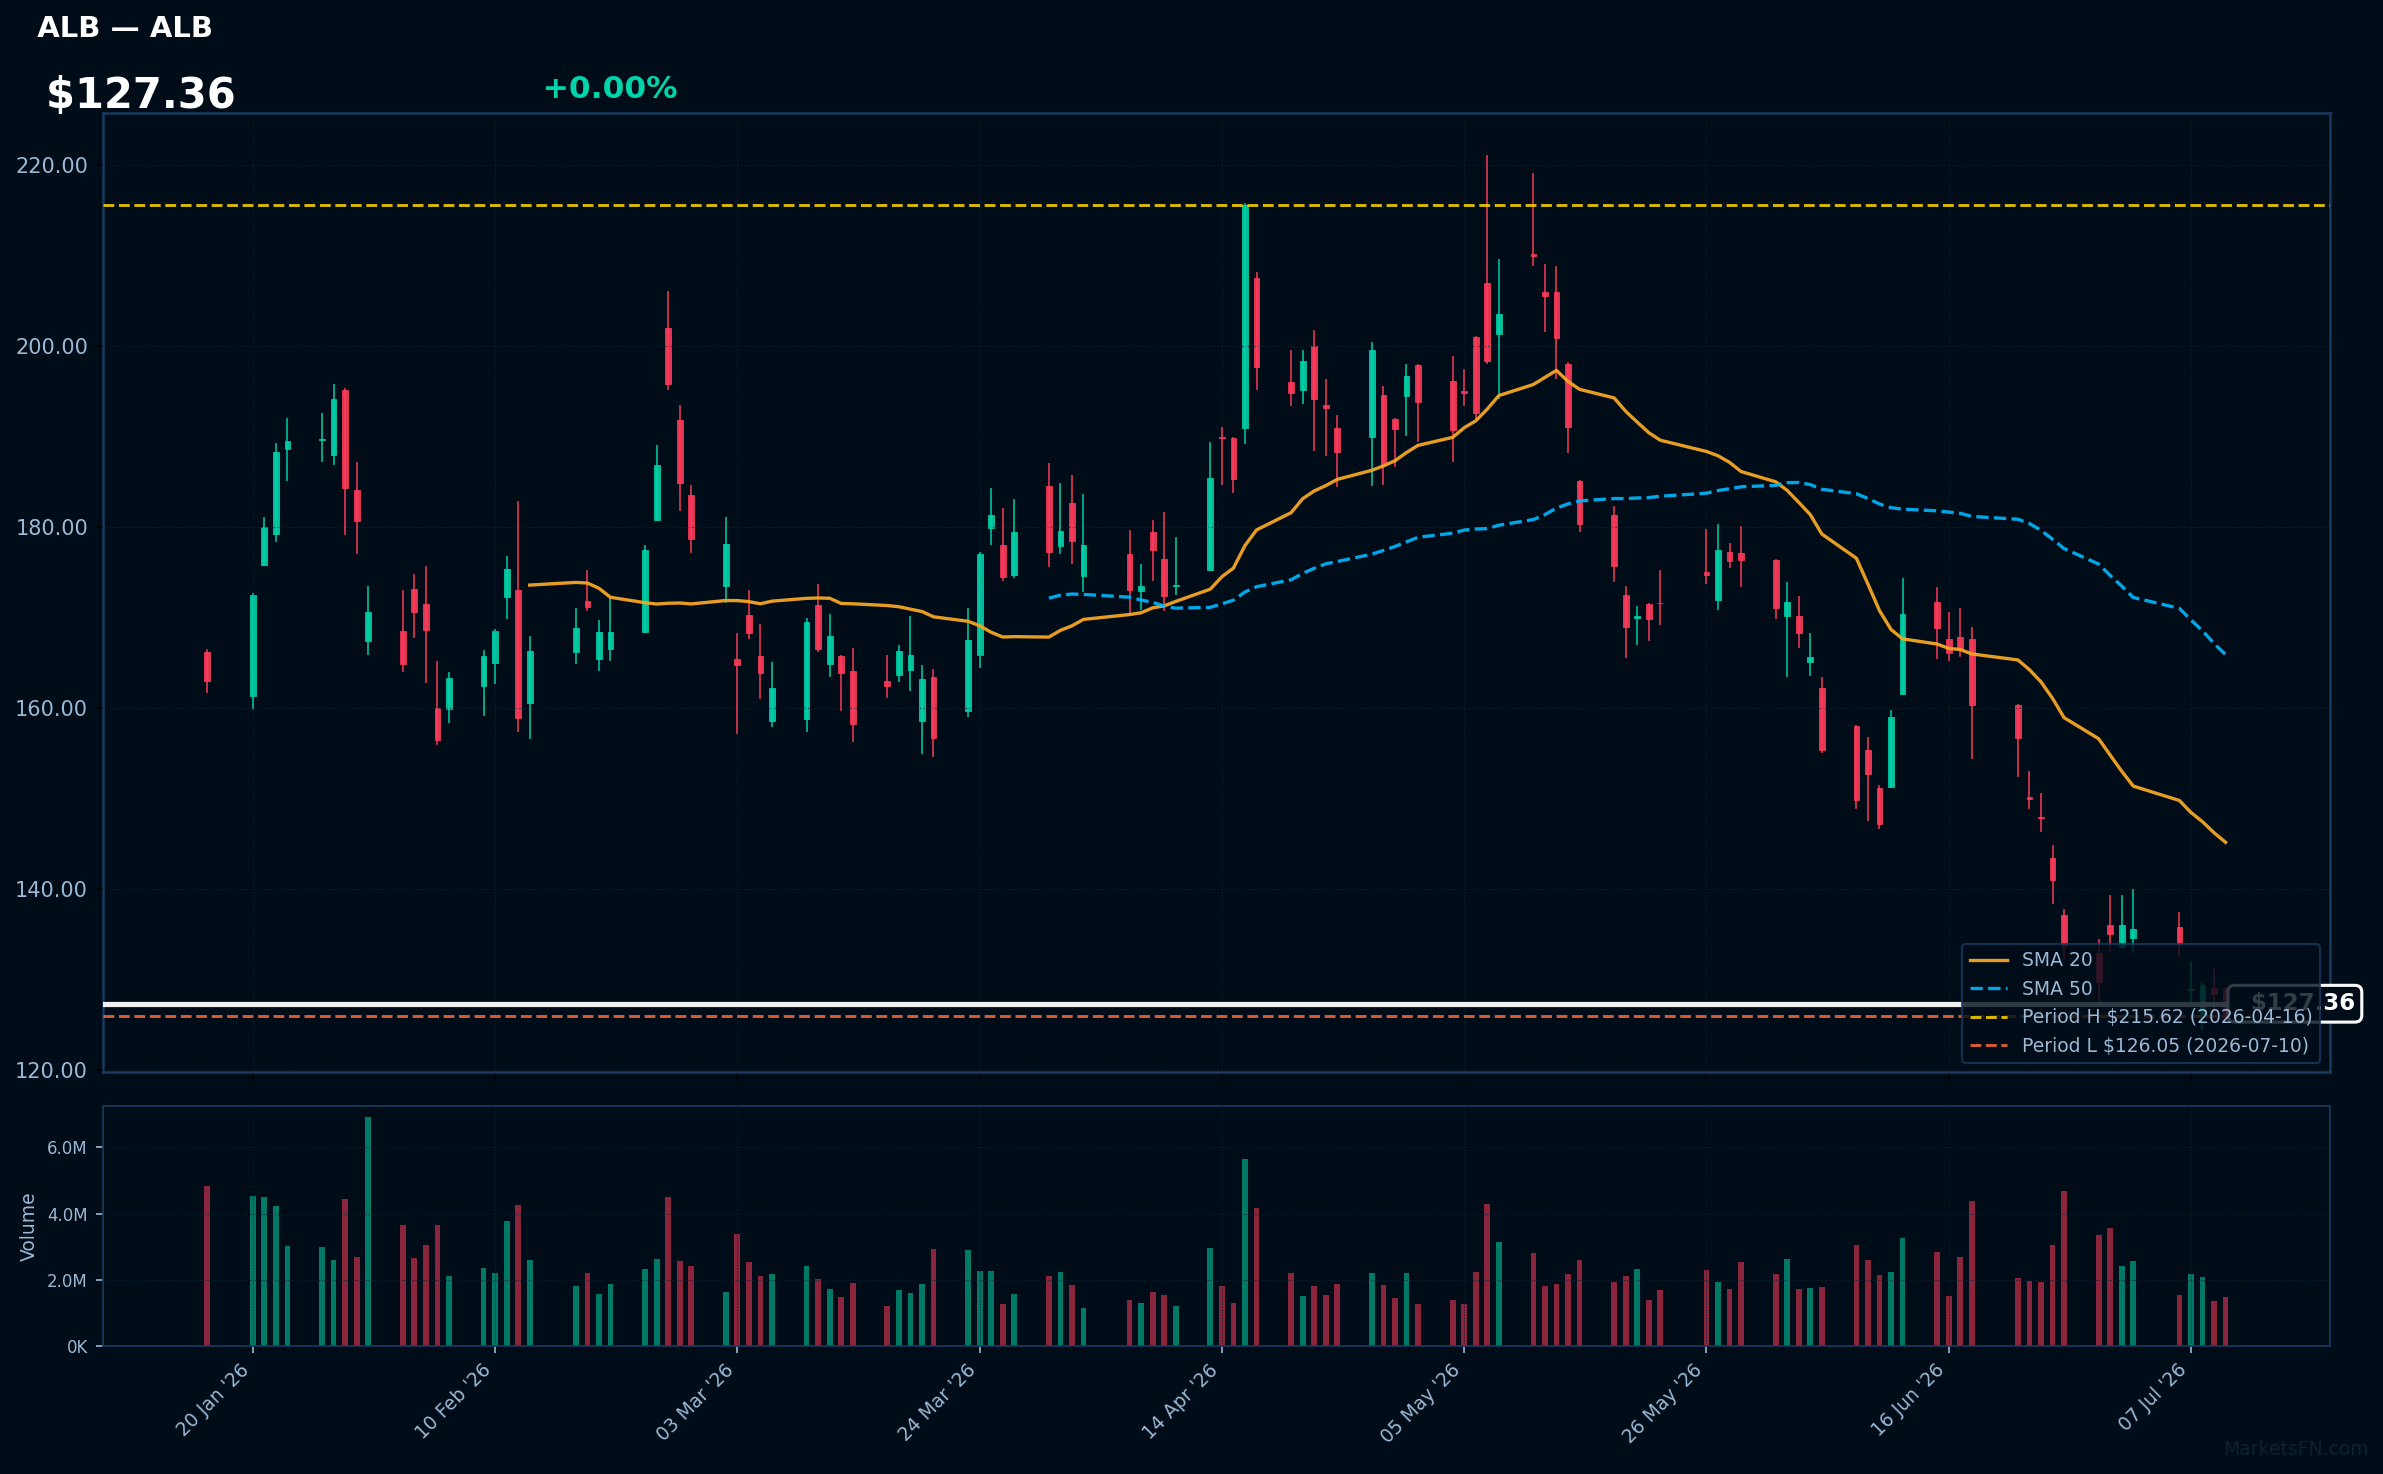Click the 6.0M volume axis label
The width and height of the screenshot is (2383, 1474).
[x=67, y=1148]
